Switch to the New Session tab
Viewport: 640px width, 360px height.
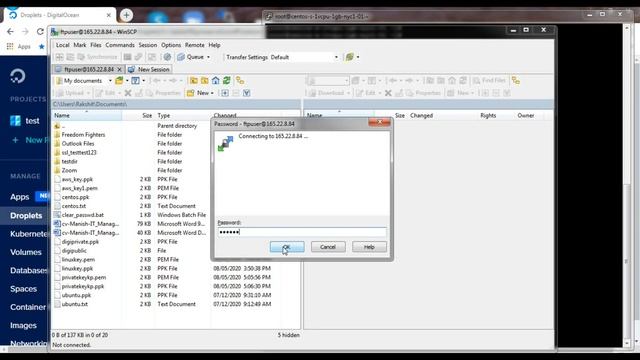coord(149,69)
